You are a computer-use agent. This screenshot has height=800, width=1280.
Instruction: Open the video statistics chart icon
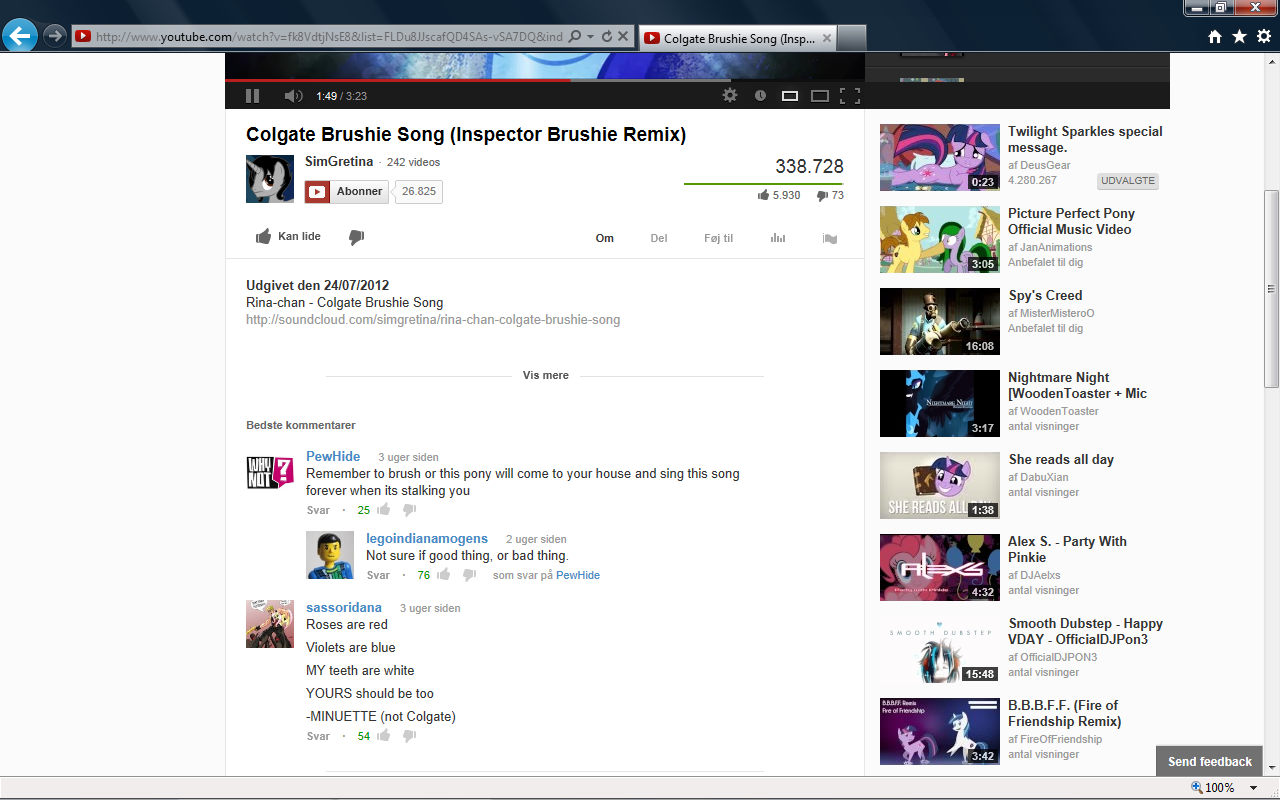[x=778, y=238]
